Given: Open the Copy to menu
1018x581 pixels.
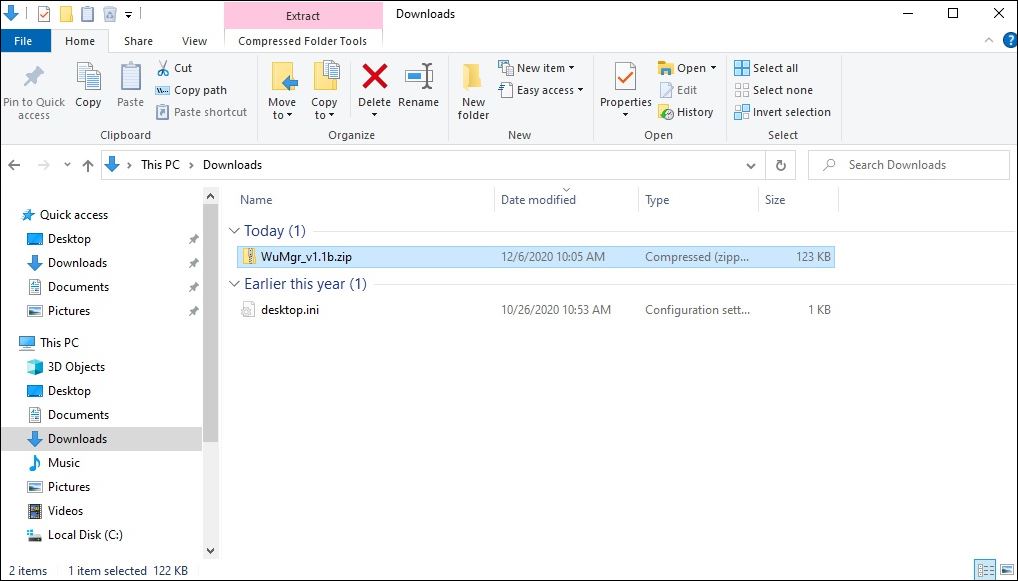Looking at the screenshot, I should coord(324,91).
